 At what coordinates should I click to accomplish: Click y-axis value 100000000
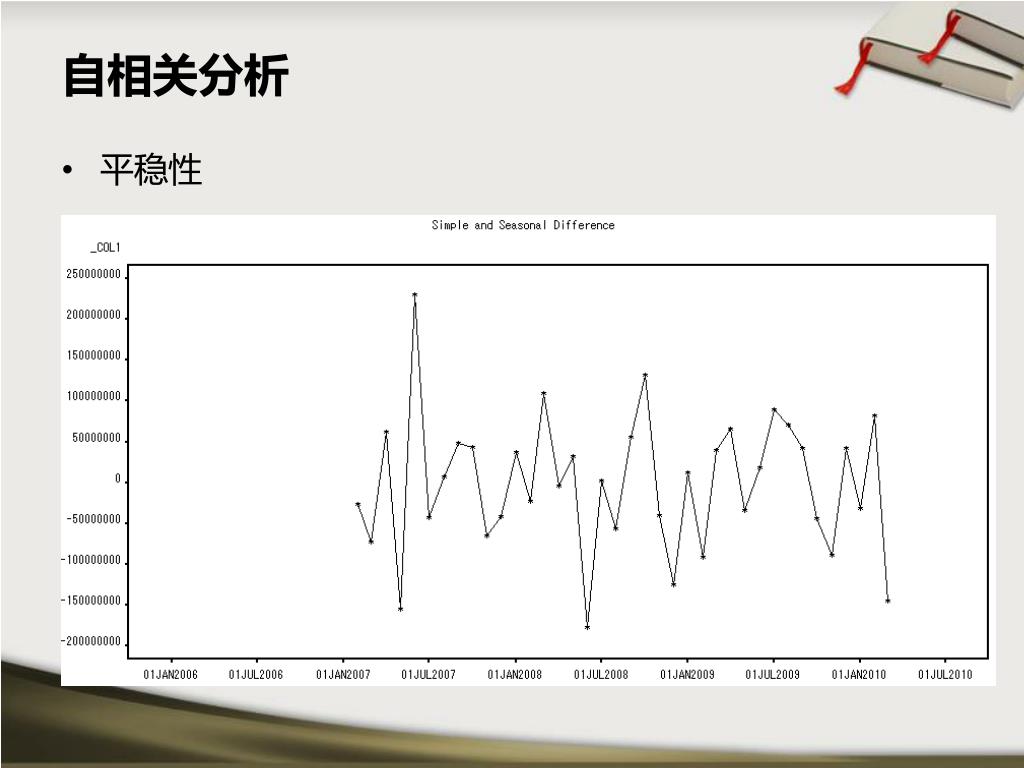pos(93,396)
